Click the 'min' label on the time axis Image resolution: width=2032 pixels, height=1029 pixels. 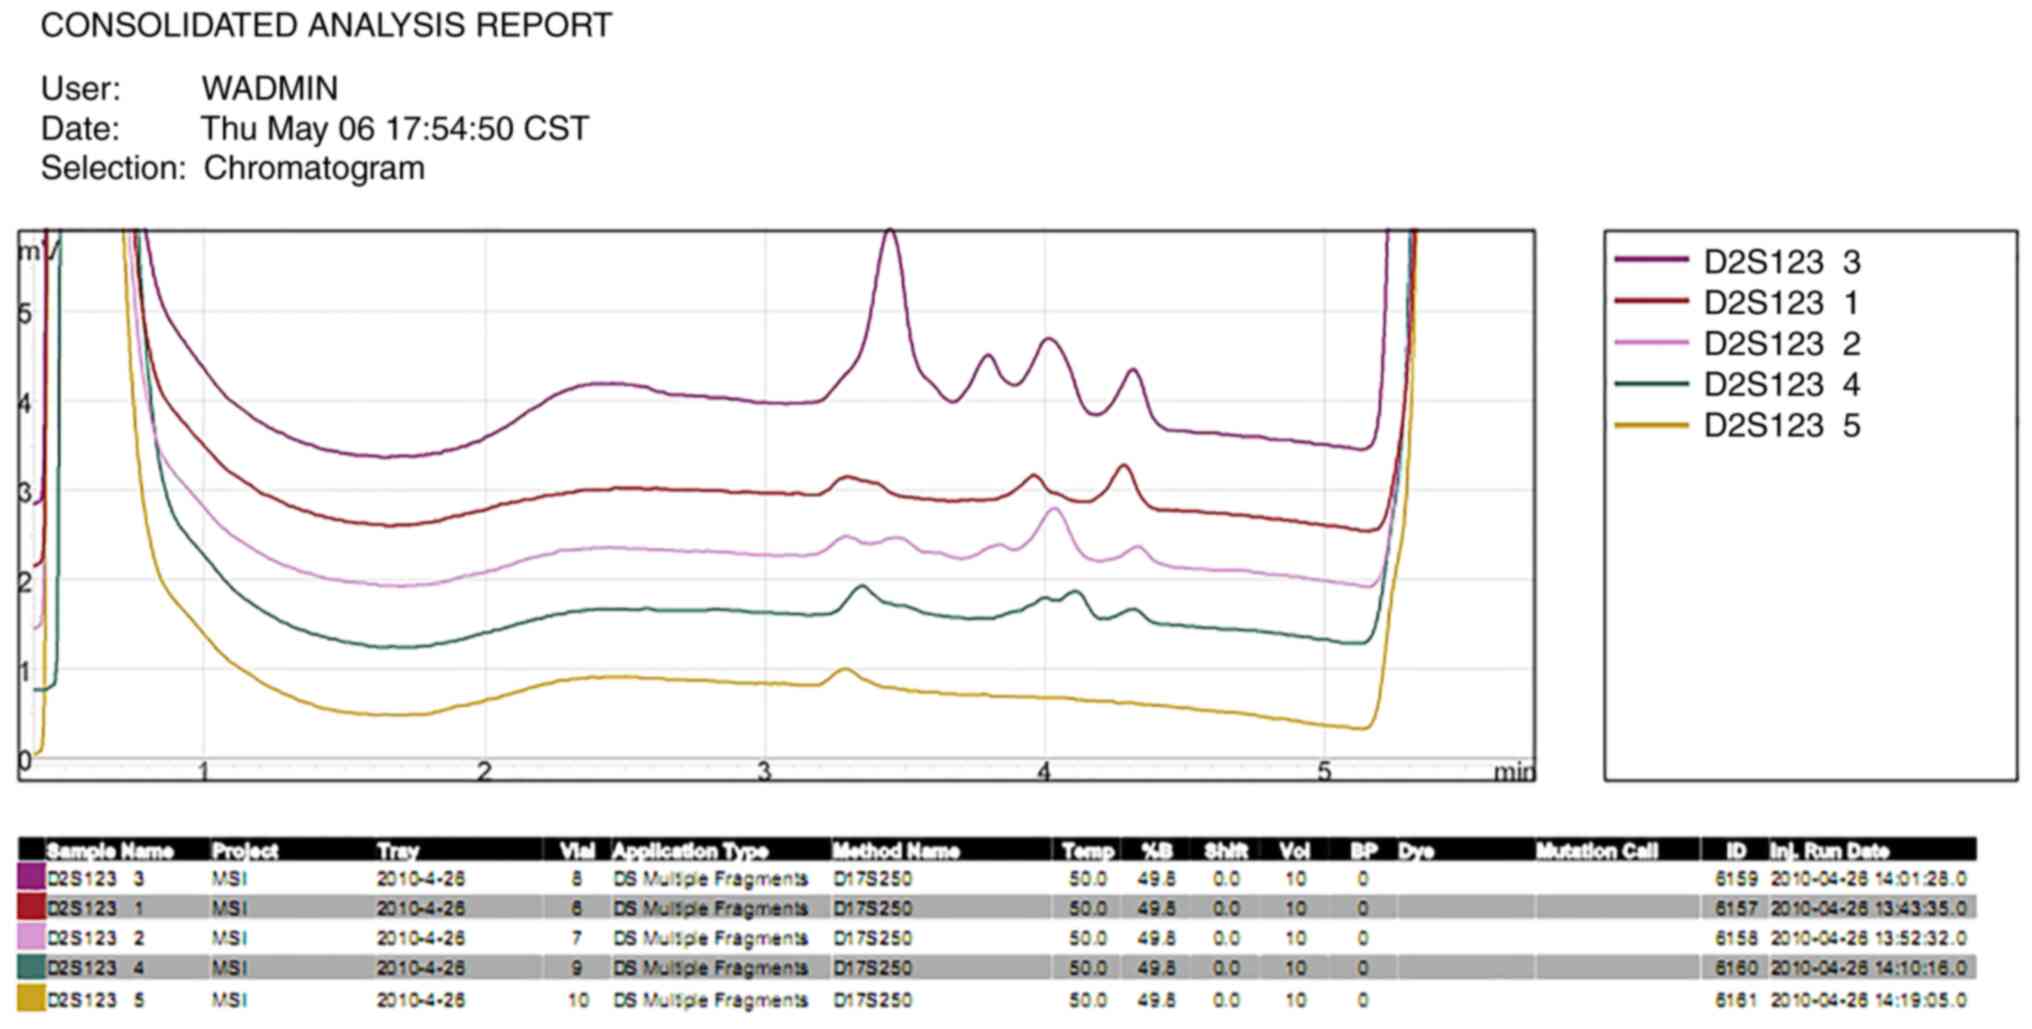pos(1513,772)
